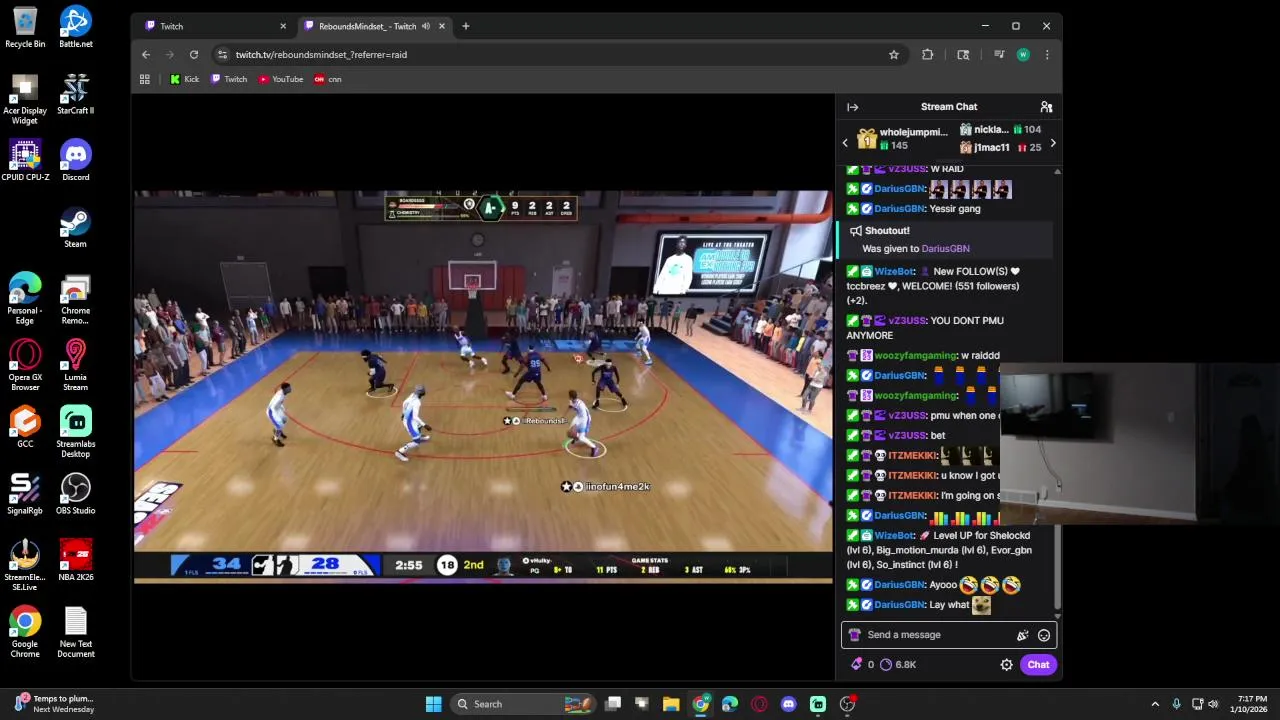The height and width of the screenshot is (720, 1280).
Task: Open the Kick bookmark
Action: [x=184, y=79]
